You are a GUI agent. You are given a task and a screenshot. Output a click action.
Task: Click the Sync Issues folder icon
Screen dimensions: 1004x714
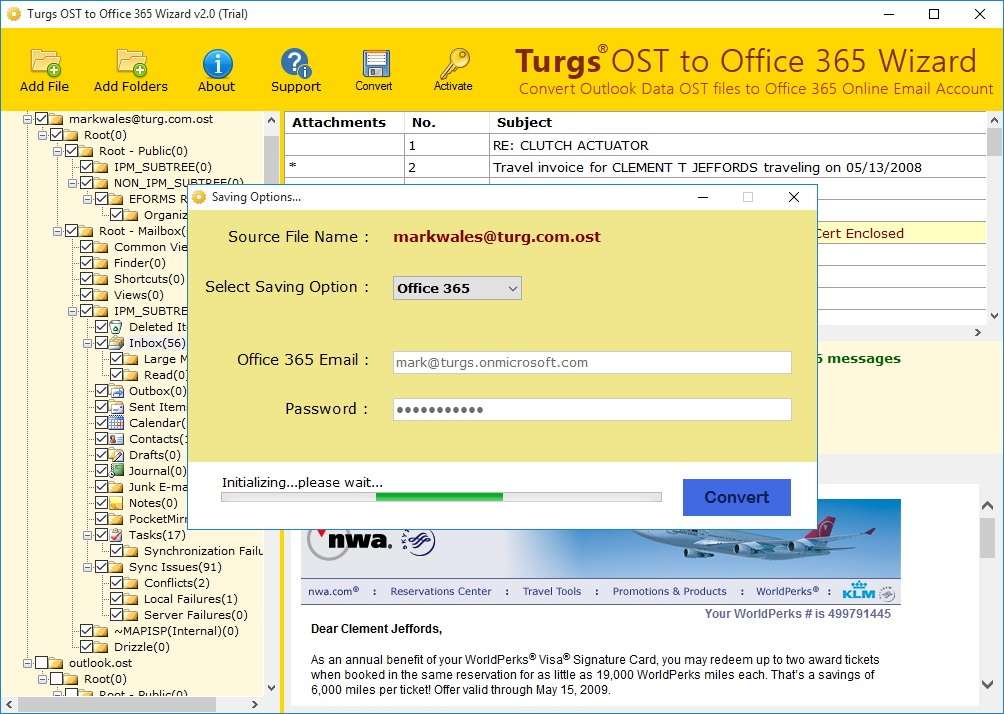117,567
